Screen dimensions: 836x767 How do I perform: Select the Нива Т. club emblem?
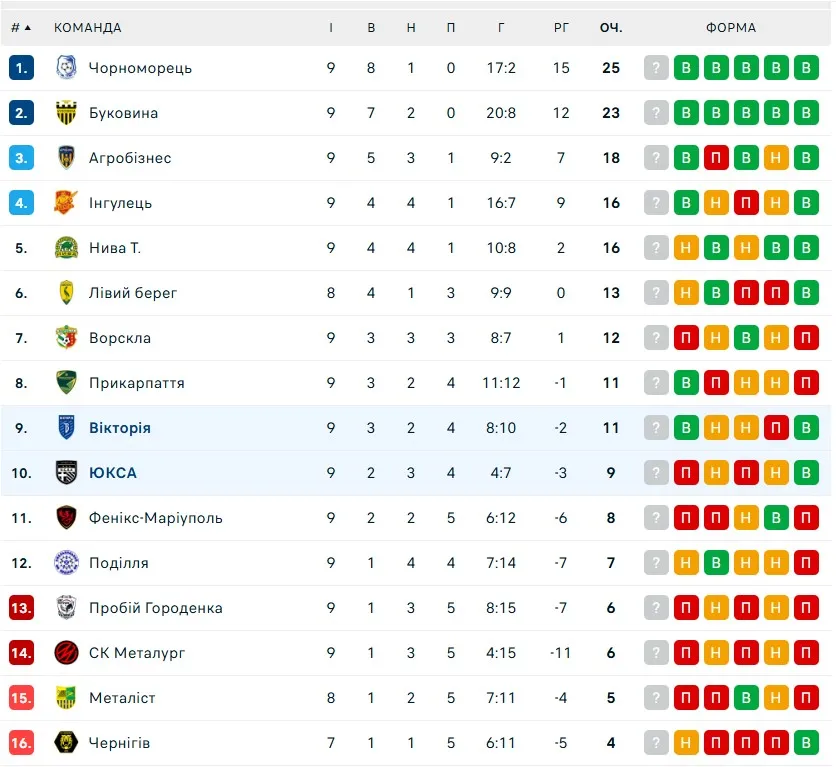66,248
